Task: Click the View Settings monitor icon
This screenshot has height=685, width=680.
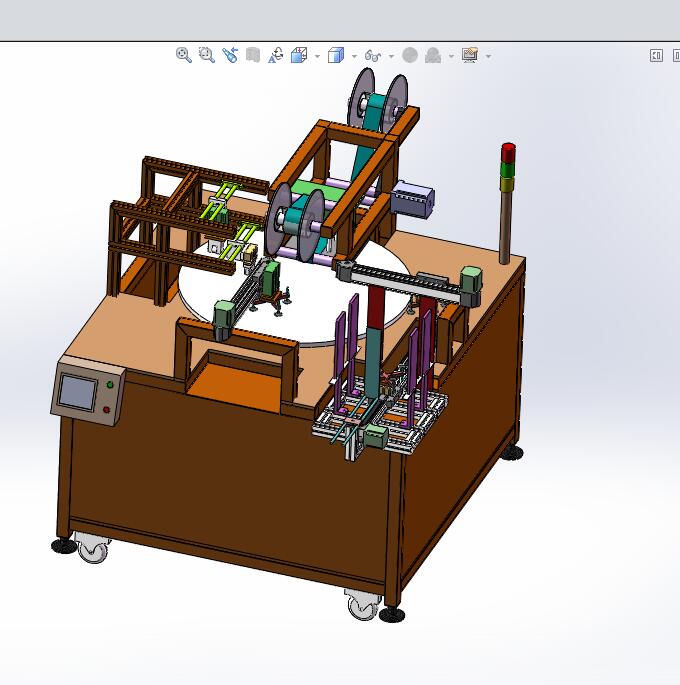Action: pos(470,55)
